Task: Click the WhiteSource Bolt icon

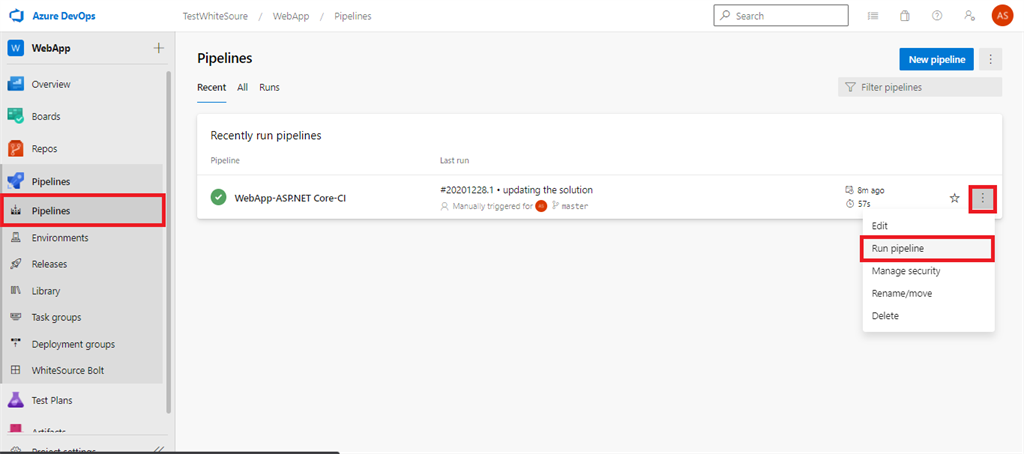Action: click(x=16, y=370)
